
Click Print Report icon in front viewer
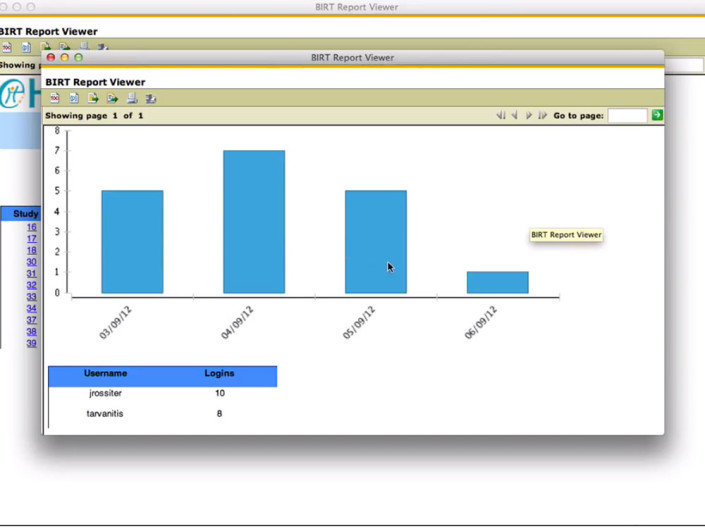(x=132, y=98)
